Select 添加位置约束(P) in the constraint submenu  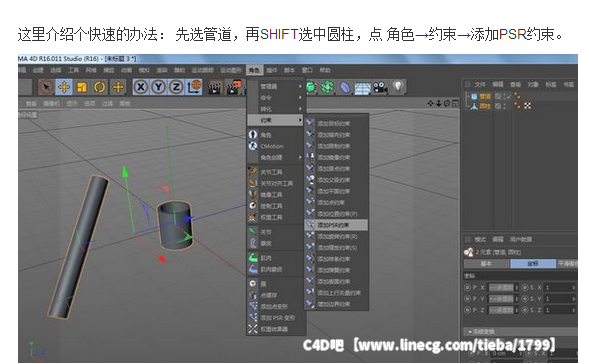click(x=336, y=214)
